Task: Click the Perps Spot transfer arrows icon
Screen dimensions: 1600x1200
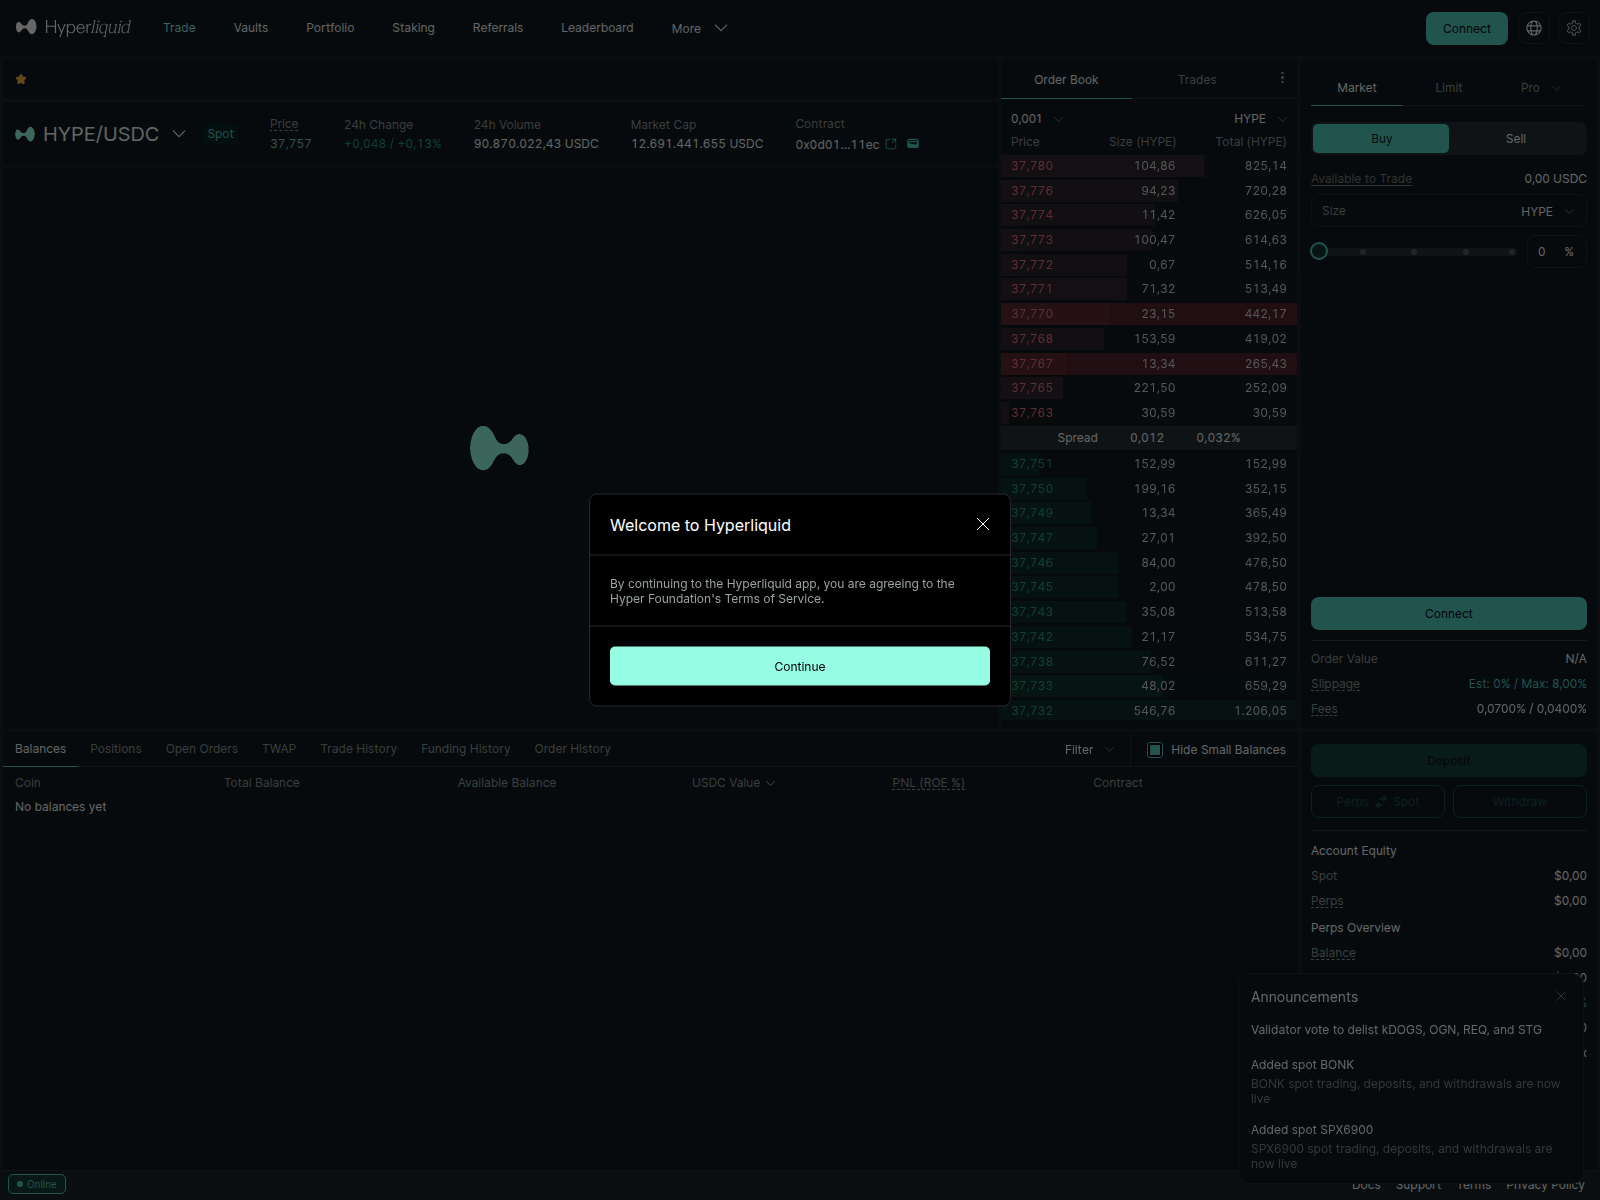Action: (1381, 802)
